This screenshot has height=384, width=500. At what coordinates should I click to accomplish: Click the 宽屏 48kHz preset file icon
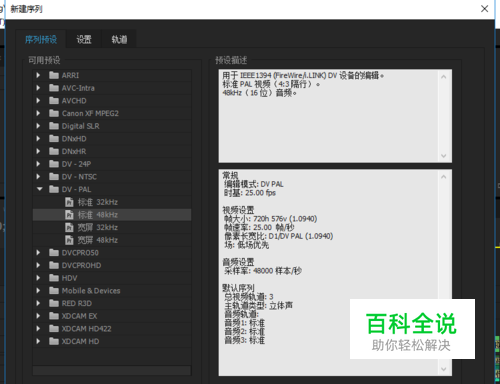[x=69, y=240]
